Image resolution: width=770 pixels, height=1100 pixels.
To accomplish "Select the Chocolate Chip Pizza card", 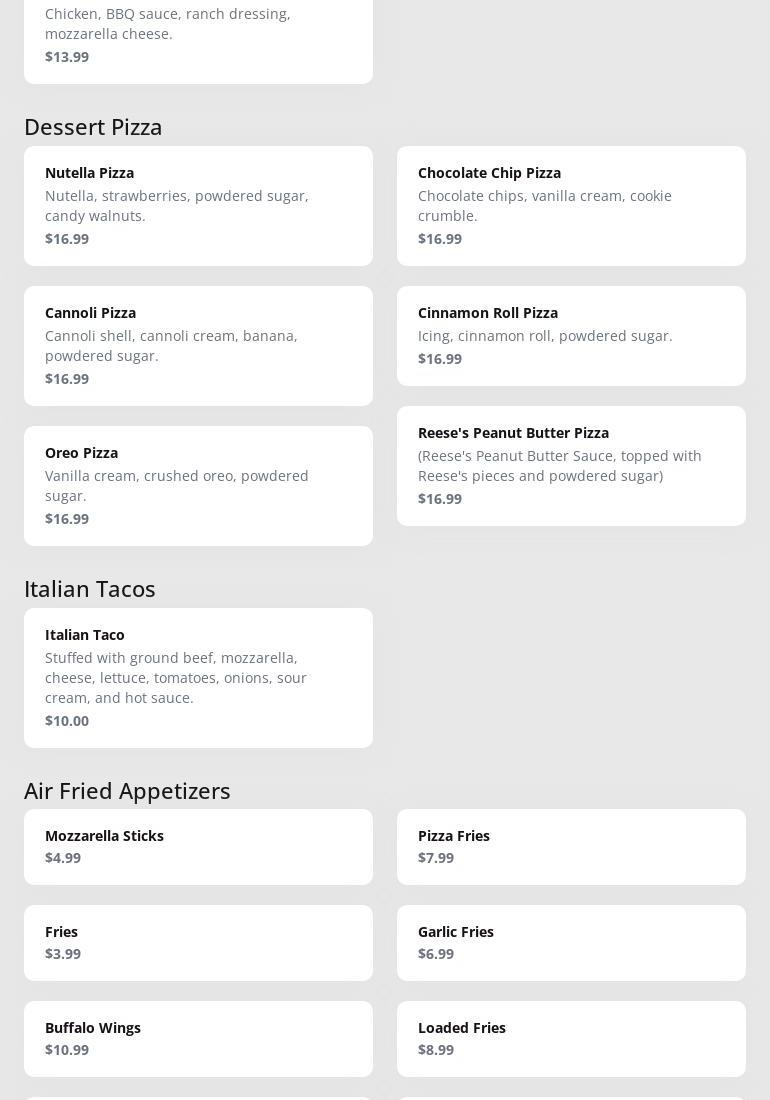I will pyautogui.click(x=571, y=205).
